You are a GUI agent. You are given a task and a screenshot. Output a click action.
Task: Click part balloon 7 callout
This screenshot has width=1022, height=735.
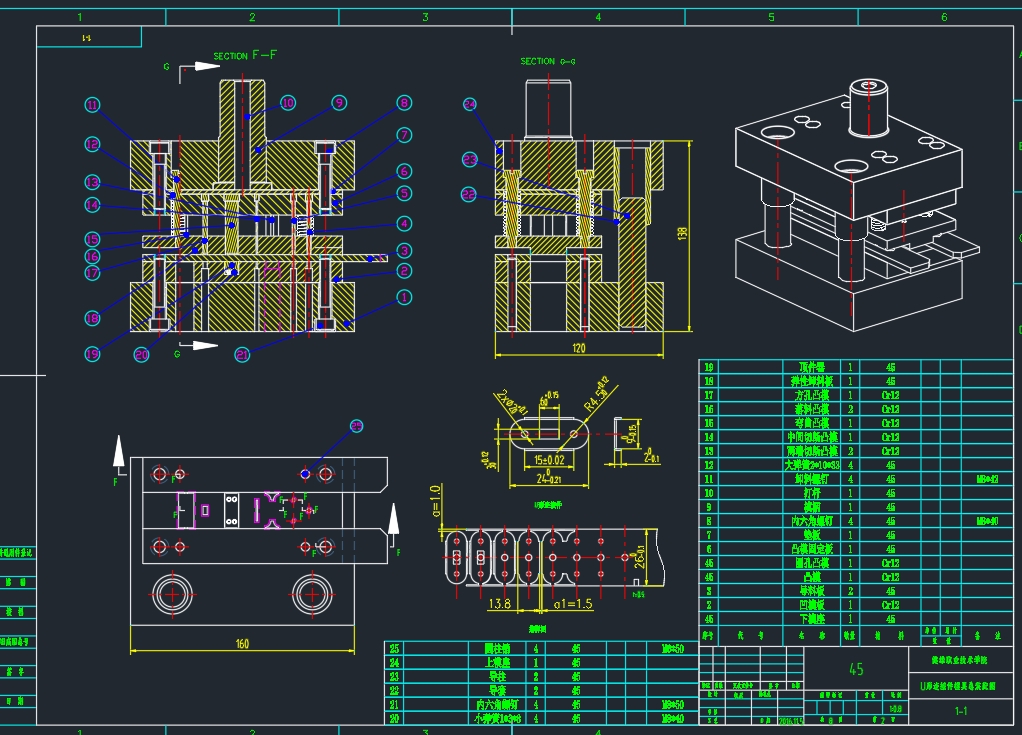click(404, 135)
